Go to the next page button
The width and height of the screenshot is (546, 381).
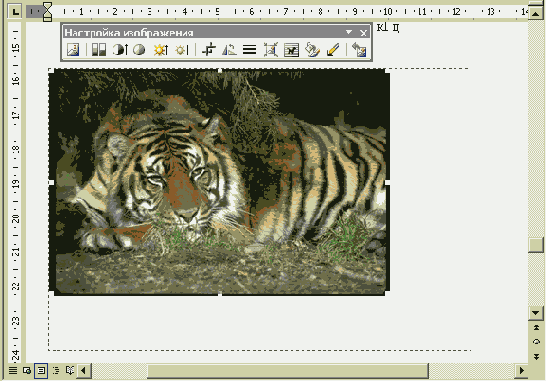[536, 356]
